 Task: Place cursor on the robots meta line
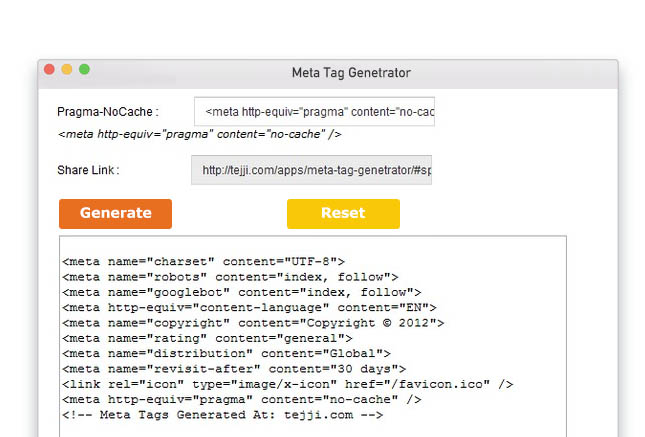tap(230, 277)
